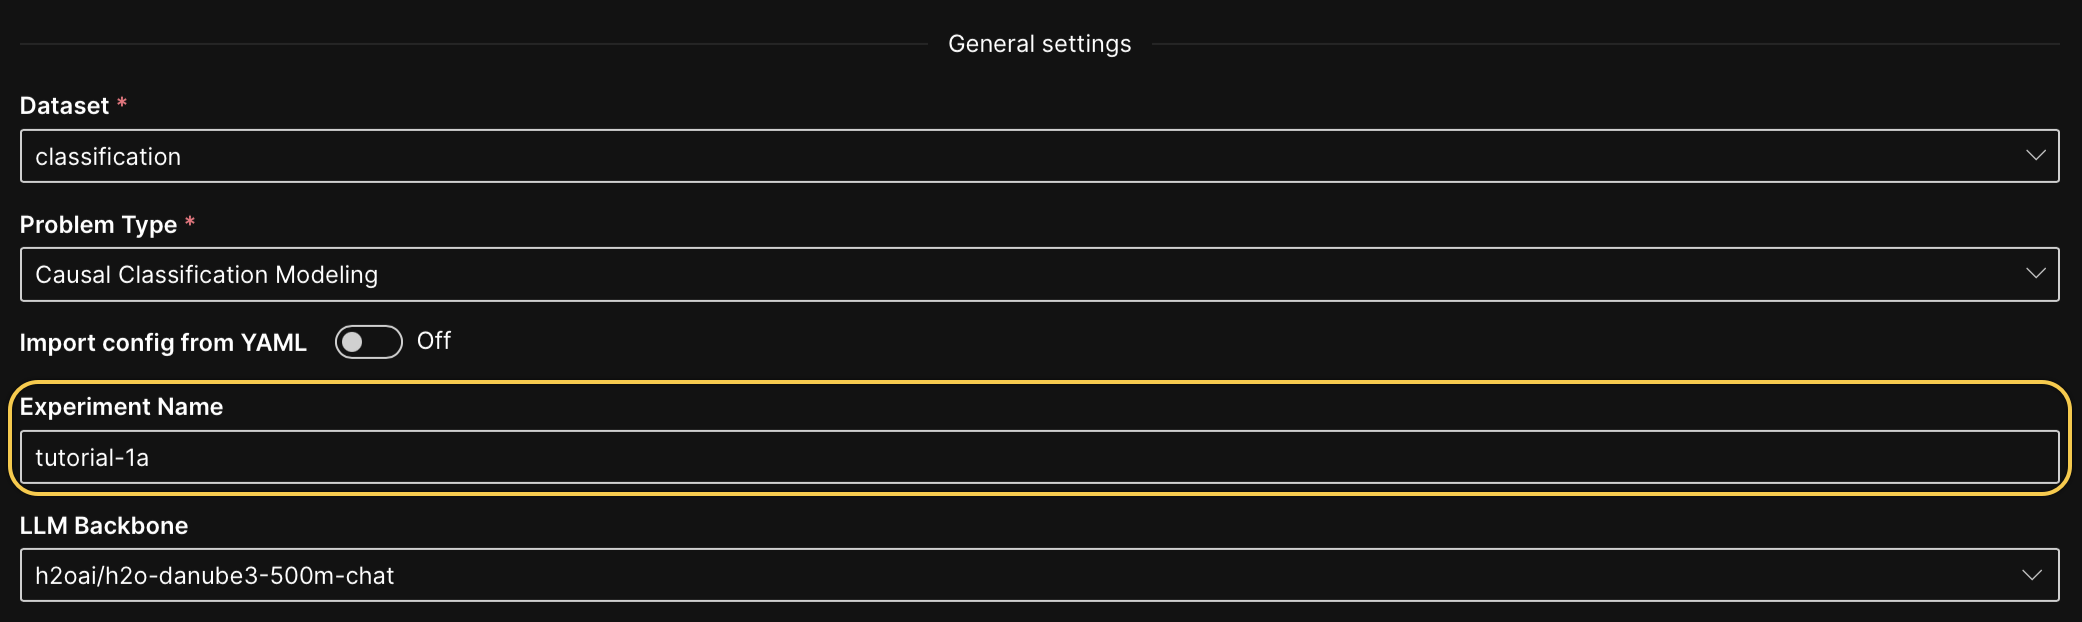Open the Dataset dropdown showing classification
This screenshot has width=2082, height=622.
pos(1040,156)
